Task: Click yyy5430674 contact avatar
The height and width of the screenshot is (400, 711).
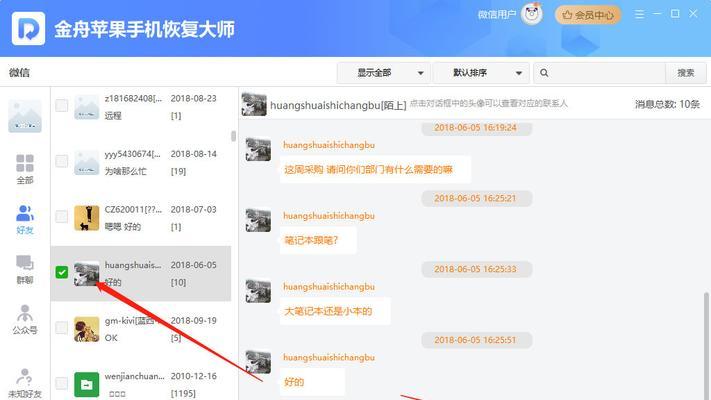Action: 87,162
